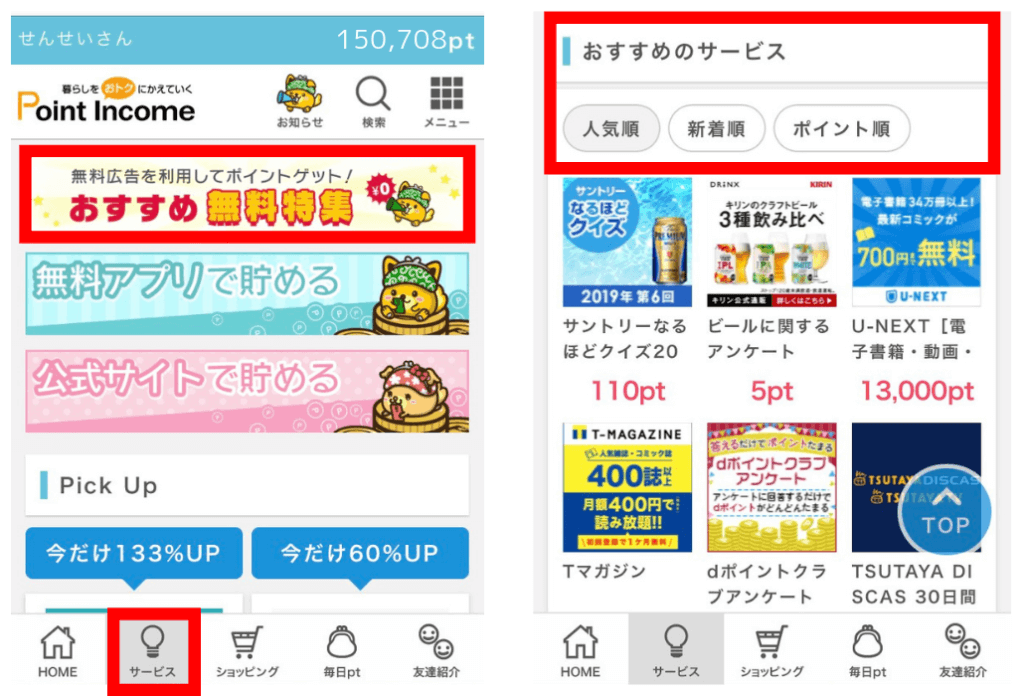
Task: Open the おすすめ無料特集 banner
Action: pos(247,194)
